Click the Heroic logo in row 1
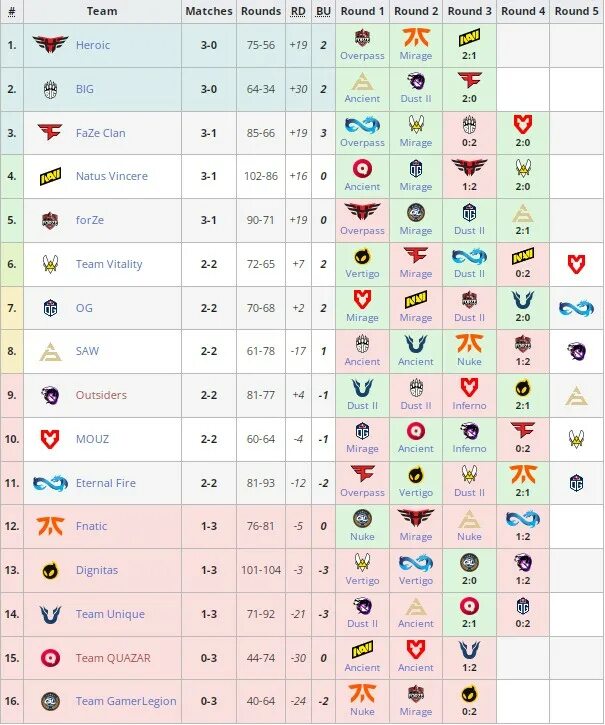The image size is (605, 725). click(50, 45)
